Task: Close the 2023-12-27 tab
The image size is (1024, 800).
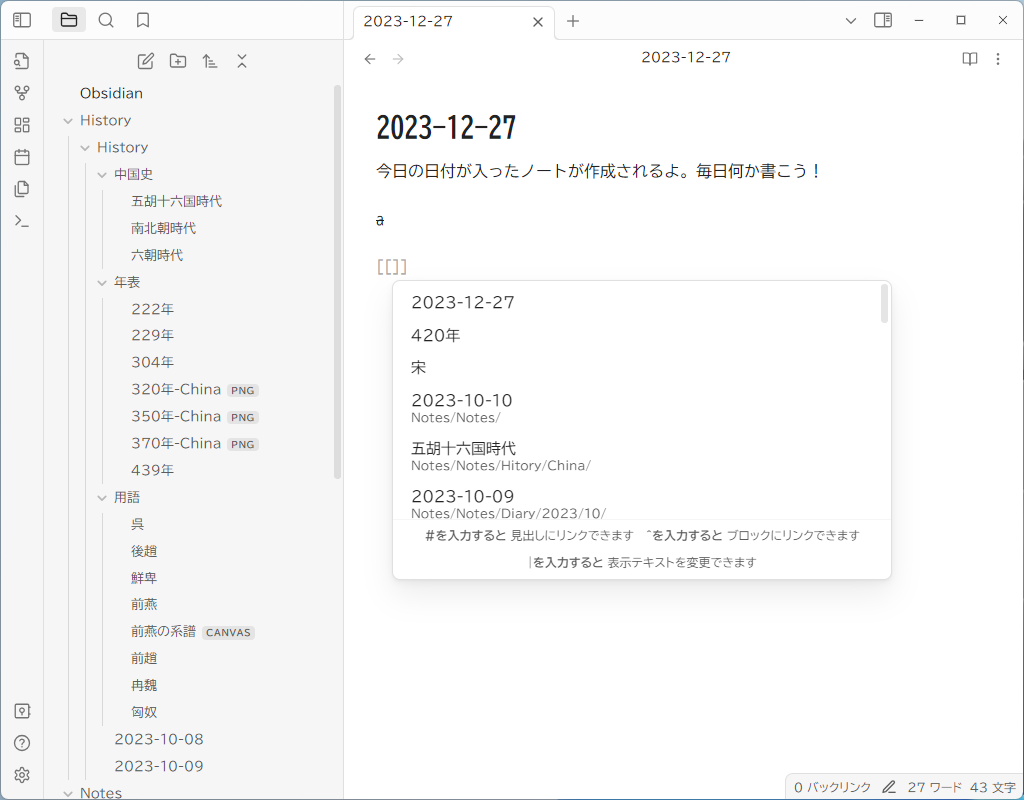Action: (538, 22)
